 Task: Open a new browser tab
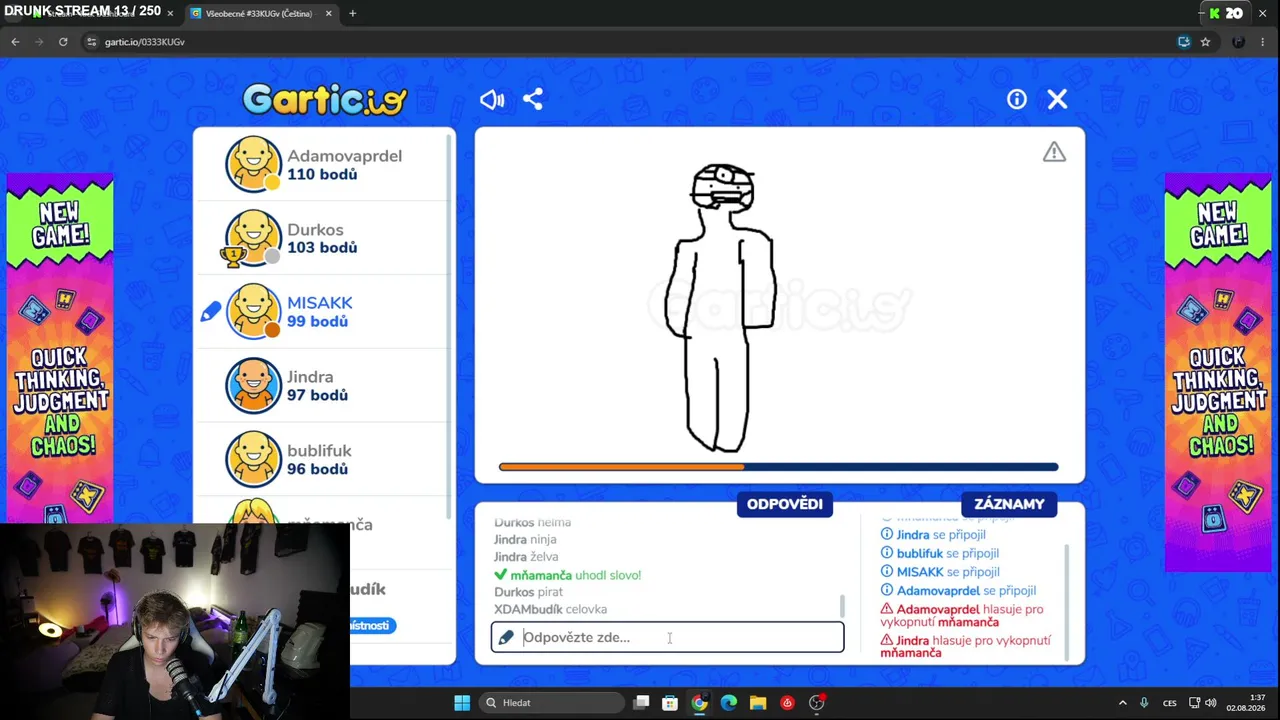coord(352,13)
